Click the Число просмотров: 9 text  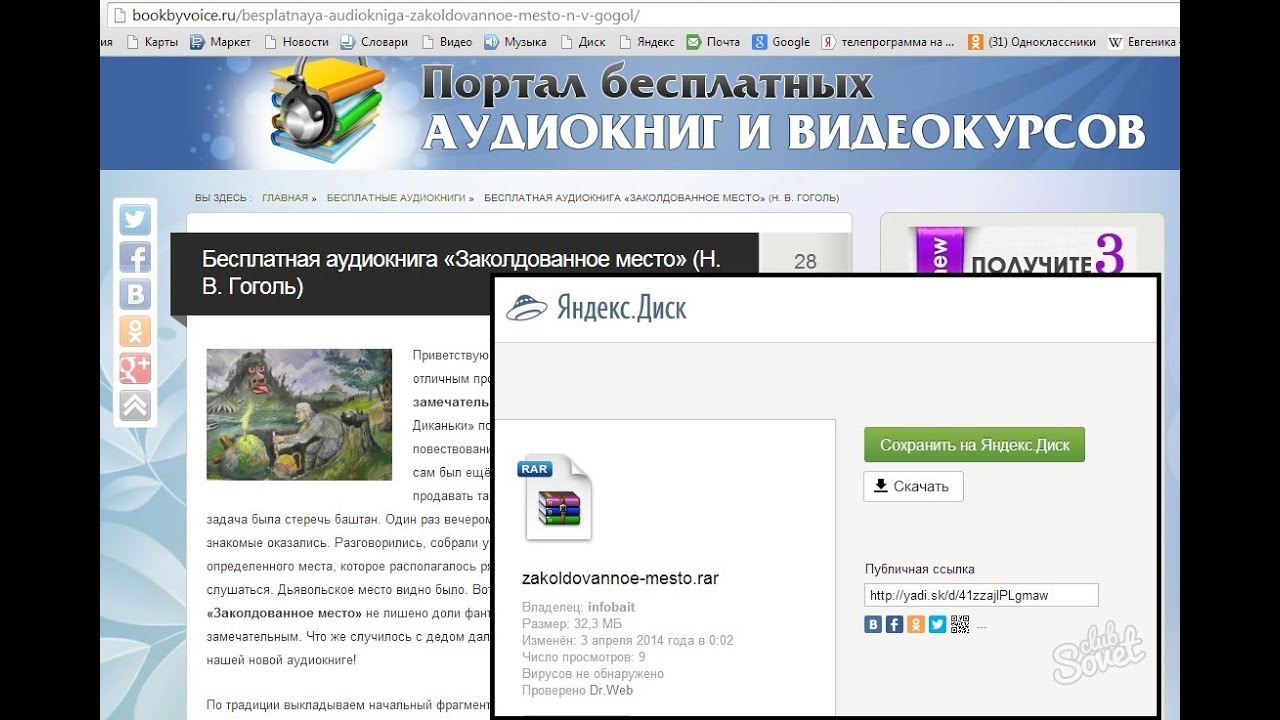tap(583, 657)
